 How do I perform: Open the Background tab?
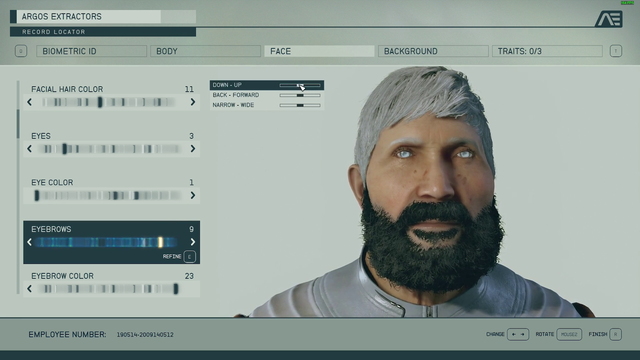[433, 51]
